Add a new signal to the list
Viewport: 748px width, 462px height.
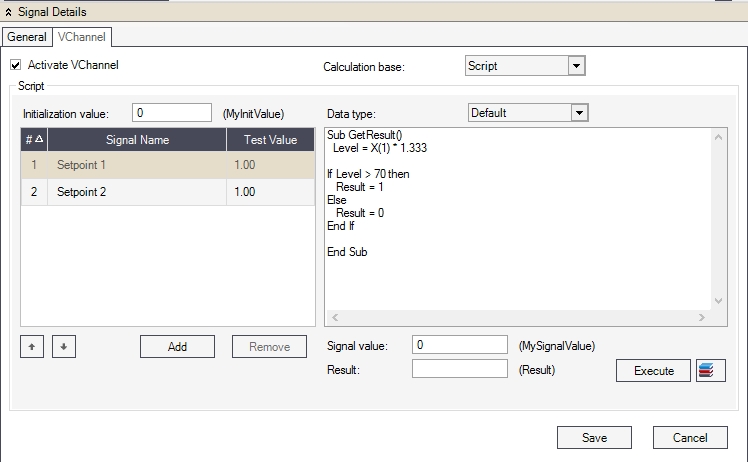177,347
